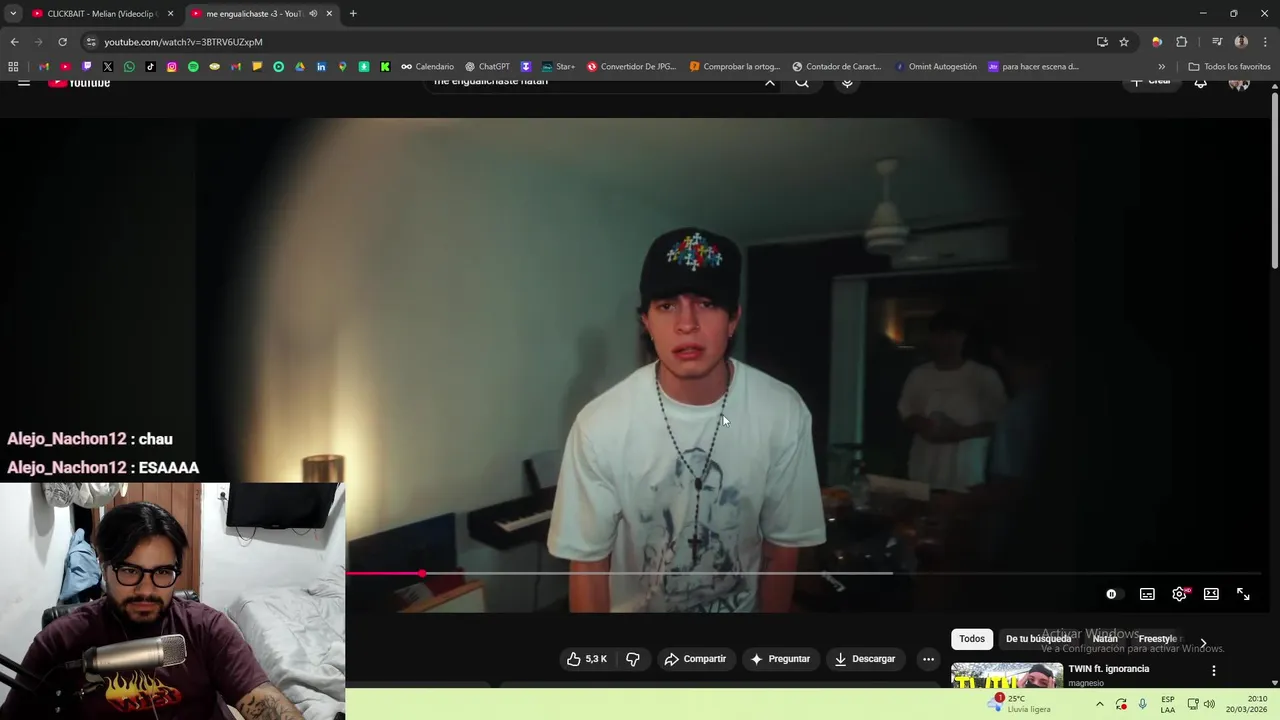Click the Descargar button
1280x720 pixels.
tap(865, 659)
